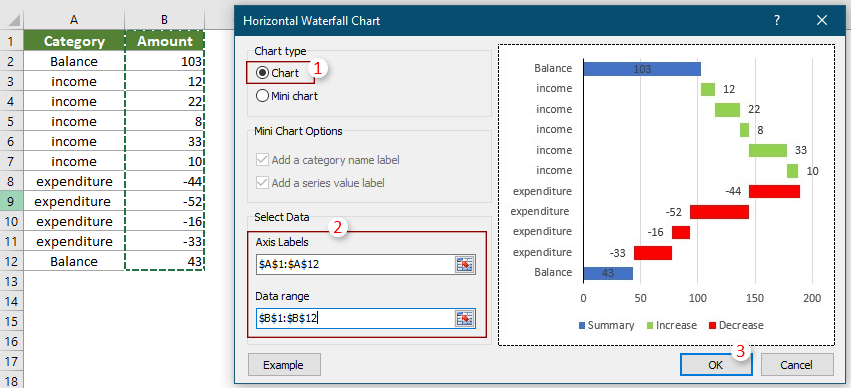
Task: Click the Cancel button
Action: click(797, 365)
